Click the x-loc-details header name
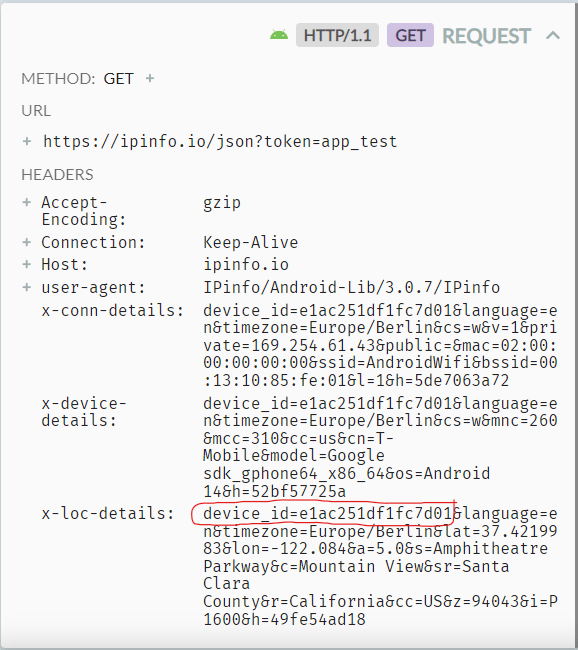Viewport: 578px width, 650px height. (108, 514)
